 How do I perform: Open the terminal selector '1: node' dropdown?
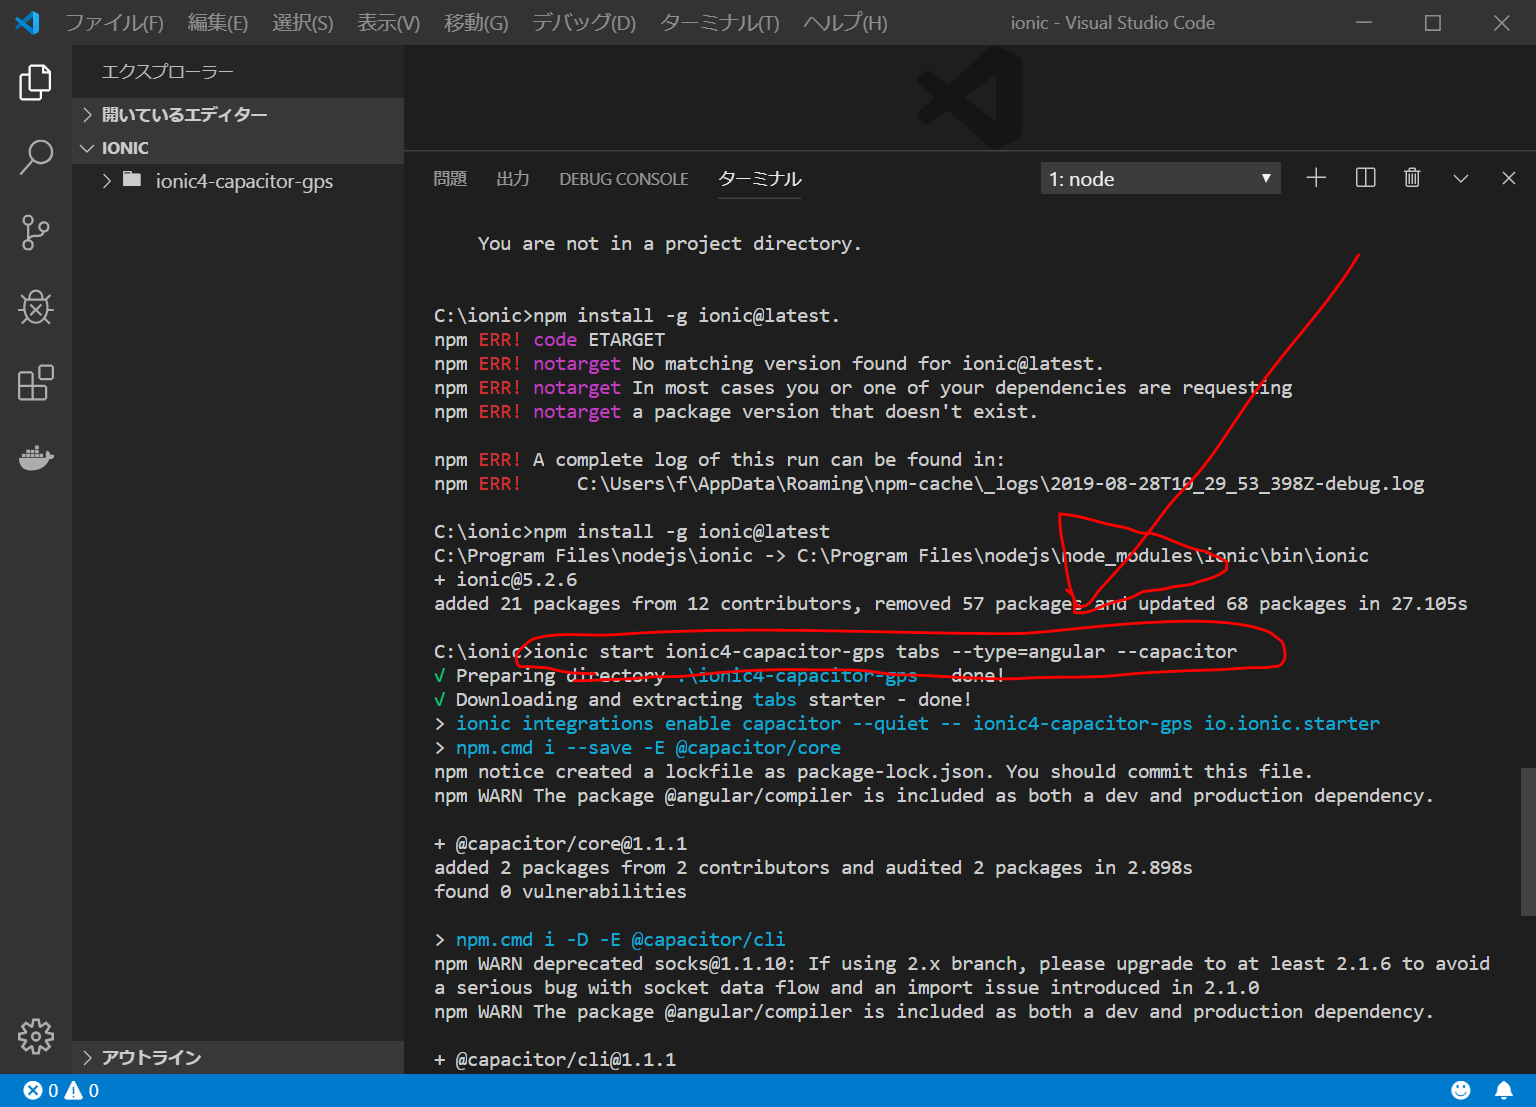click(x=1160, y=179)
